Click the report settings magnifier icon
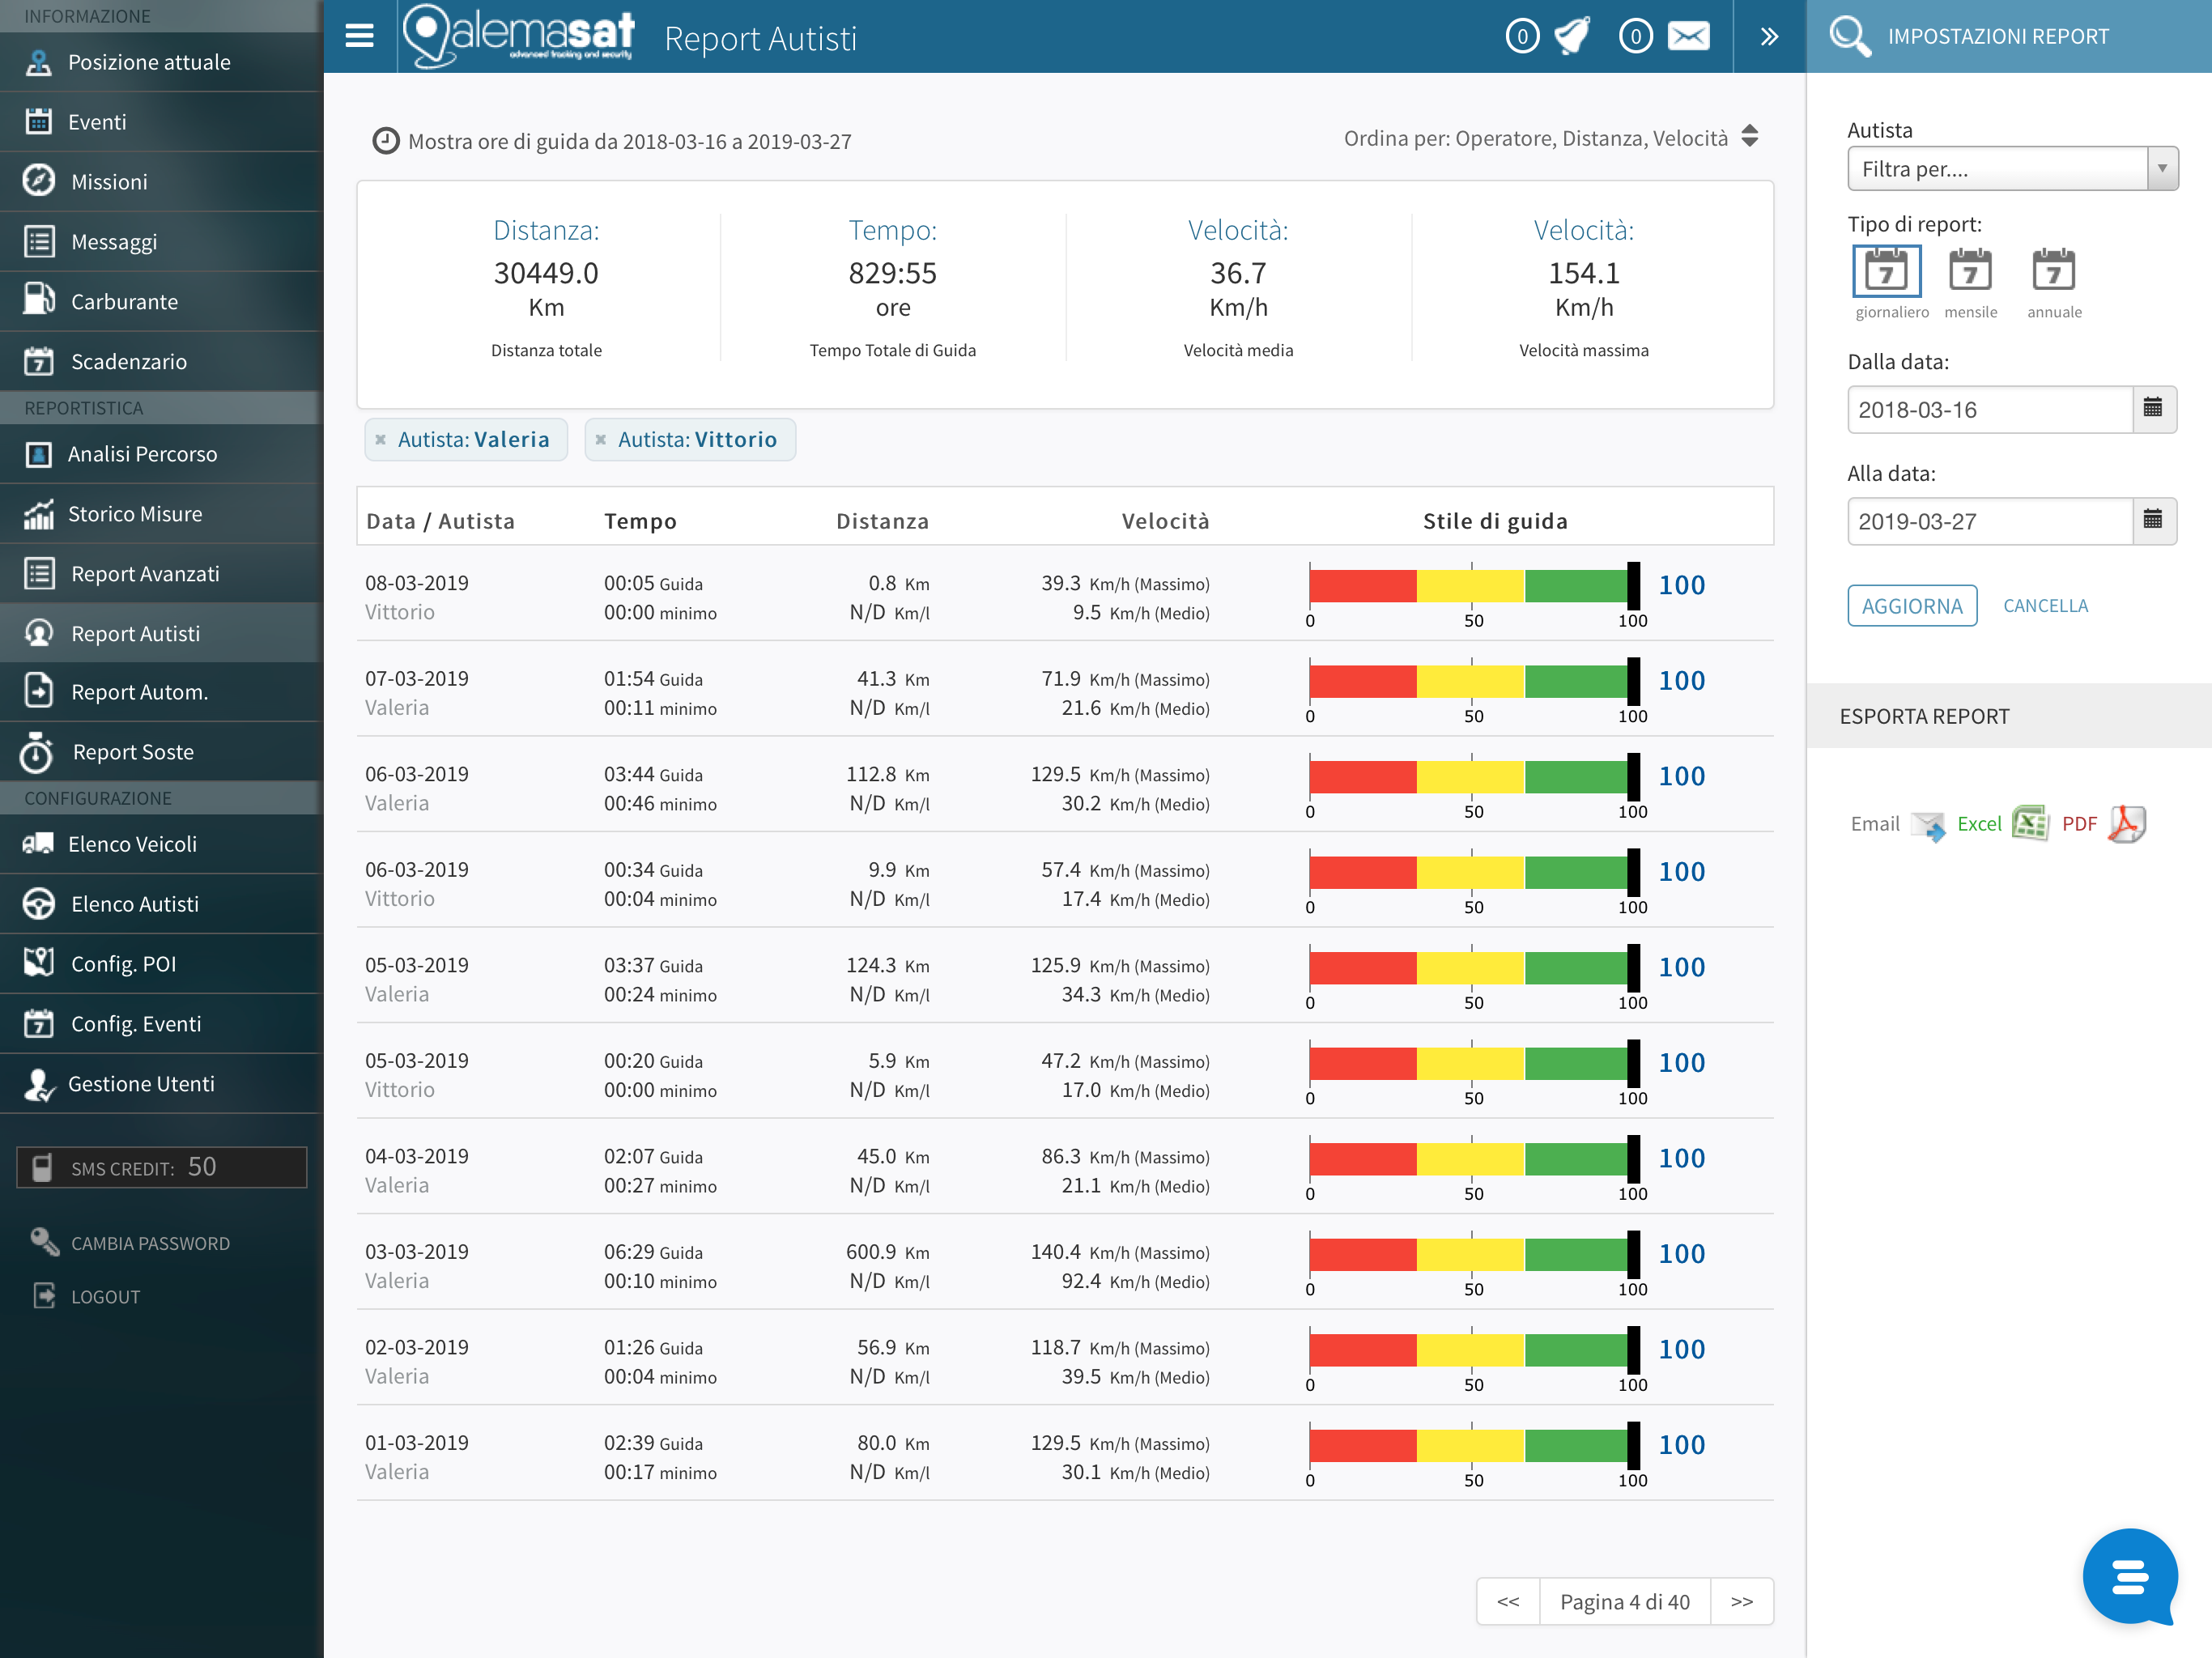 1850,37
